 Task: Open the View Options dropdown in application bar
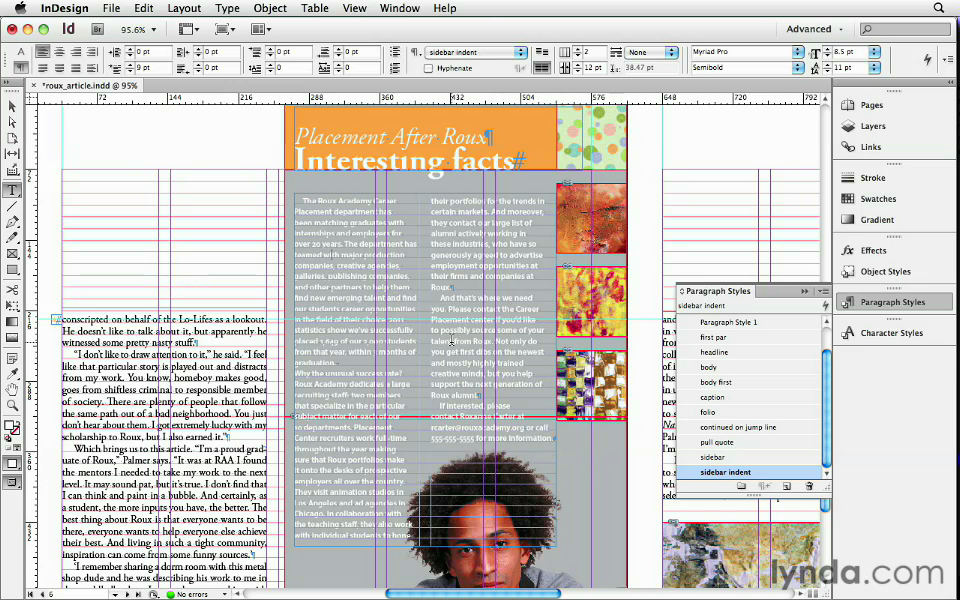pos(188,29)
